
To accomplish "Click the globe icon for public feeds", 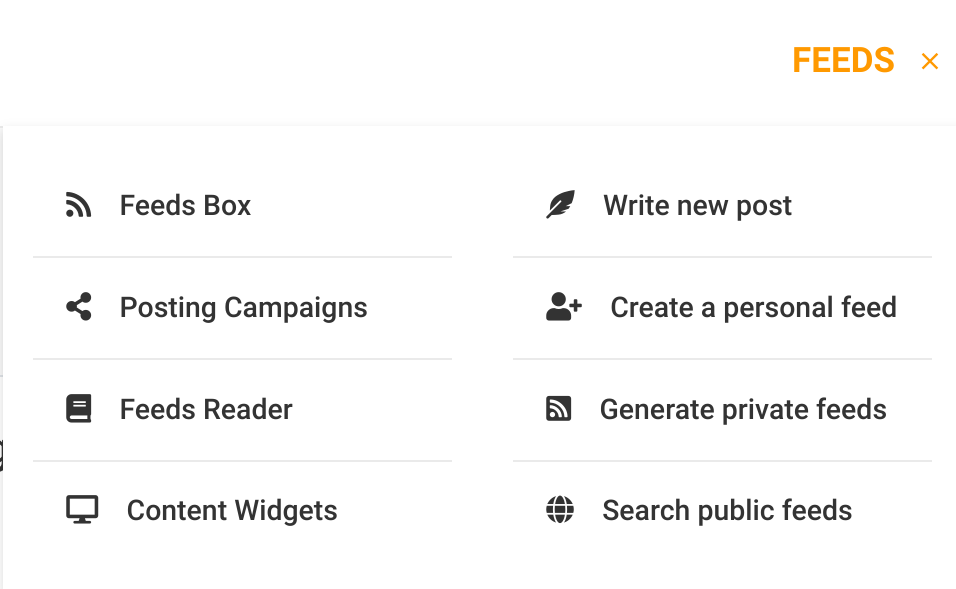I will [560, 510].
